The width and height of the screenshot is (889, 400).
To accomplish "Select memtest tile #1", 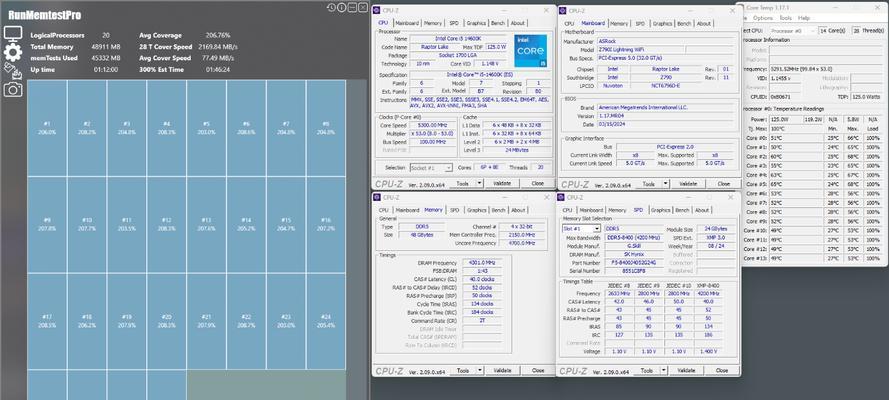I will (47, 128).
